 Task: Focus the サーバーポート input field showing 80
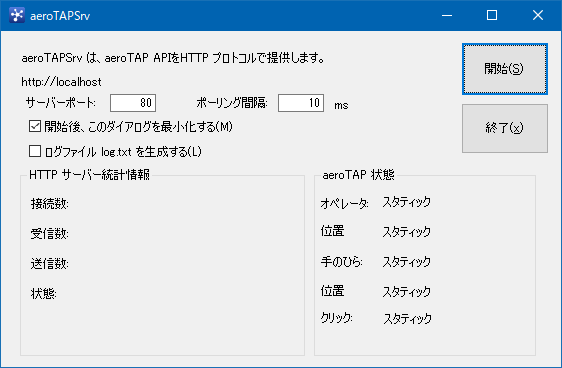pos(133,103)
